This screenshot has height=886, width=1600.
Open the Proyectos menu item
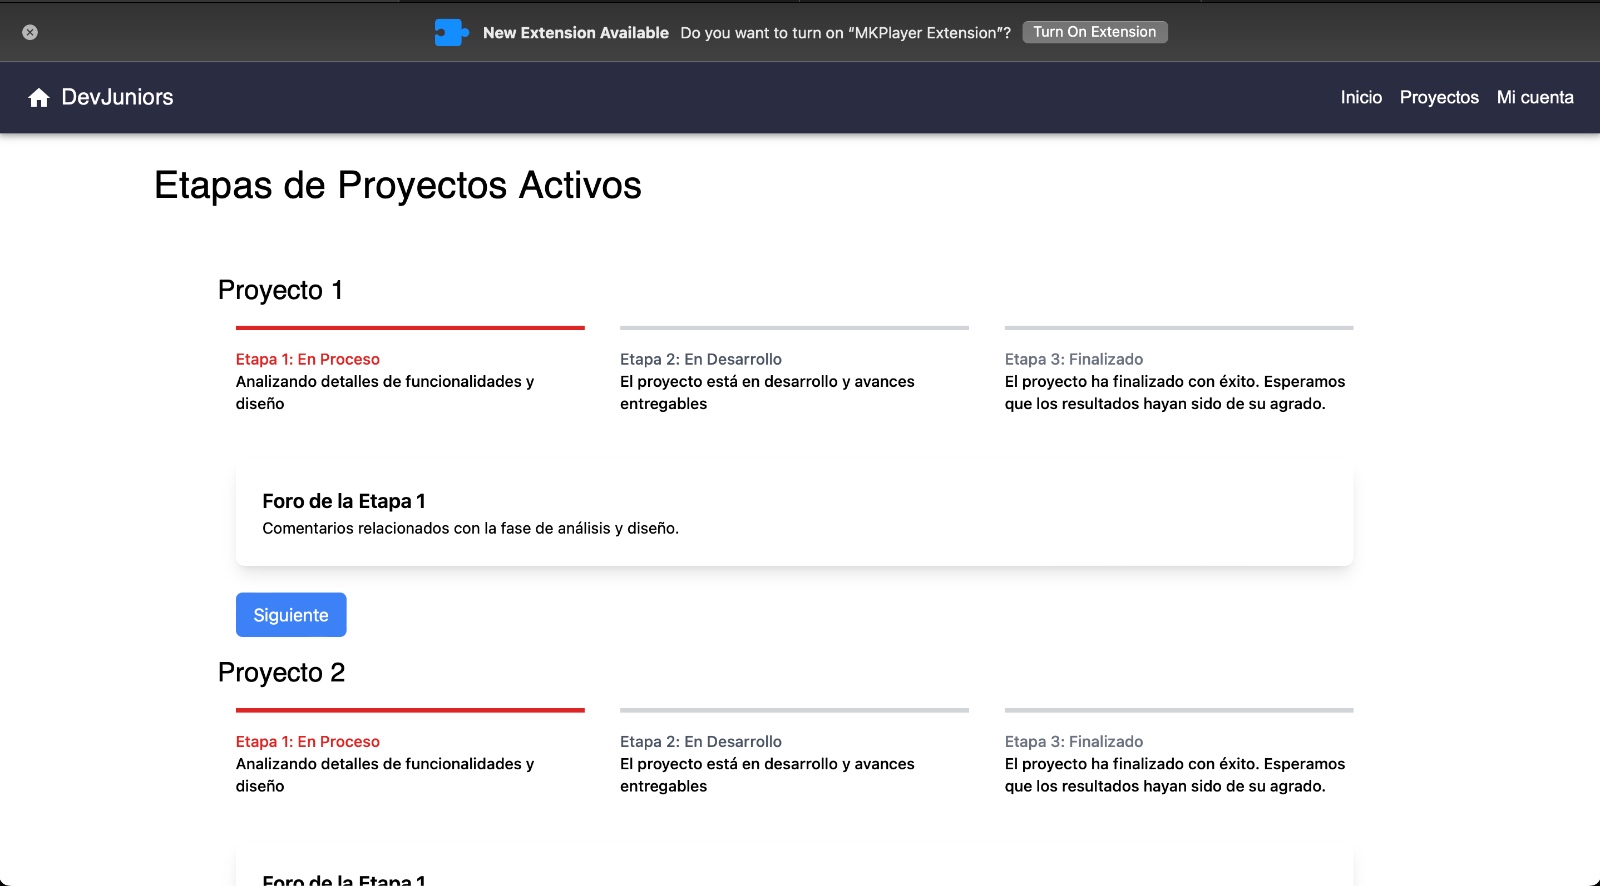(x=1439, y=97)
